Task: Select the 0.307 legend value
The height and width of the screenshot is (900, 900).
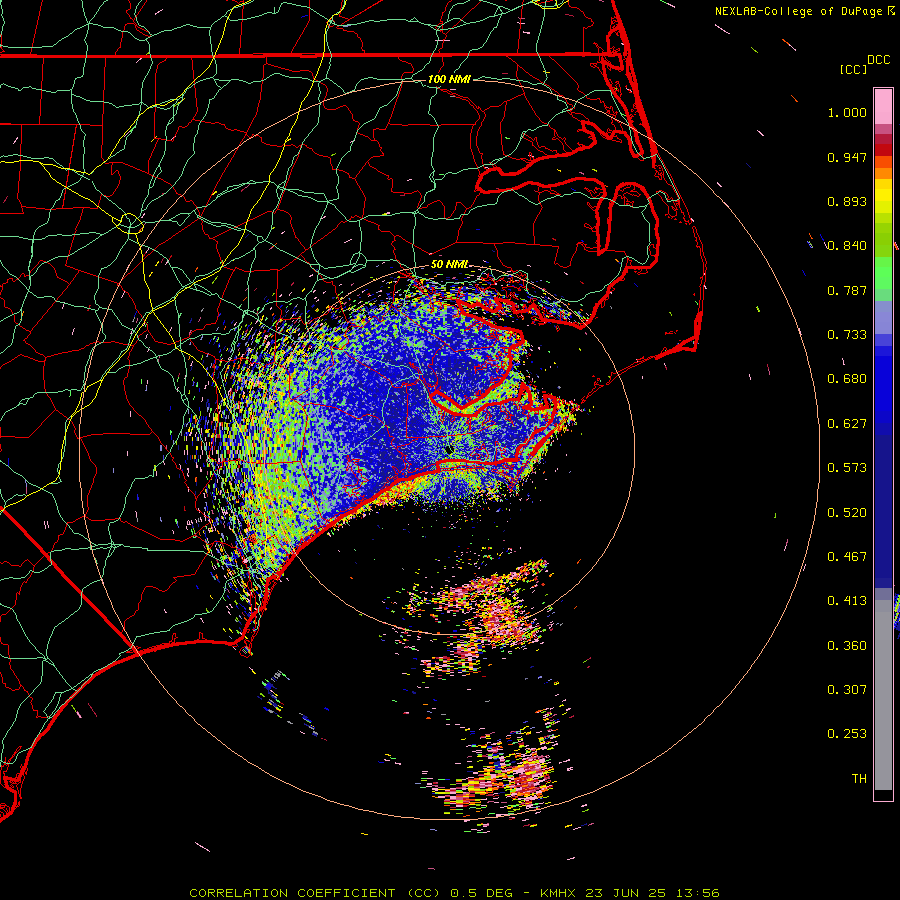Action: click(x=847, y=690)
